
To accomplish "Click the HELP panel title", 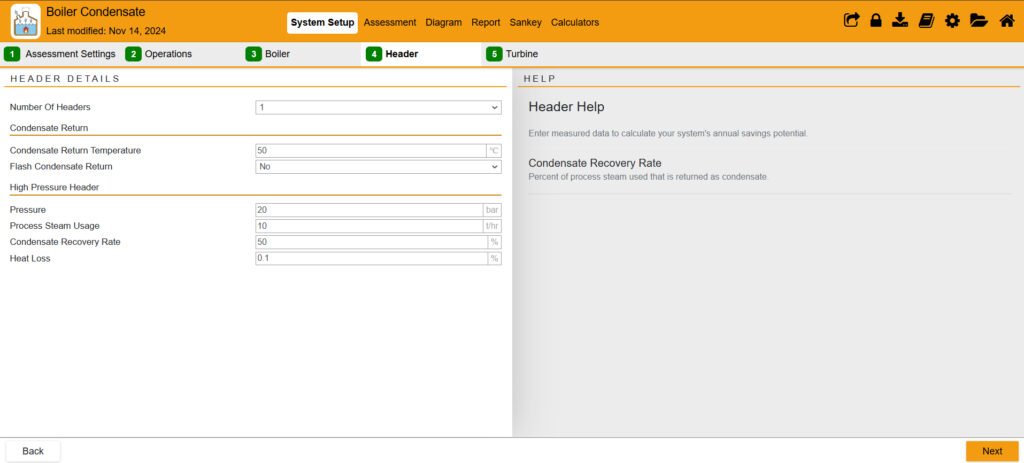I will click(x=539, y=79).
